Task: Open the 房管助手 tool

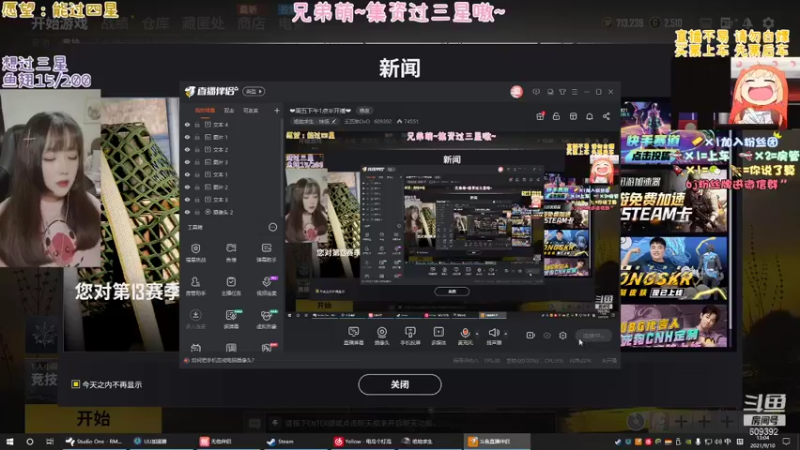Action: point(195,286)
